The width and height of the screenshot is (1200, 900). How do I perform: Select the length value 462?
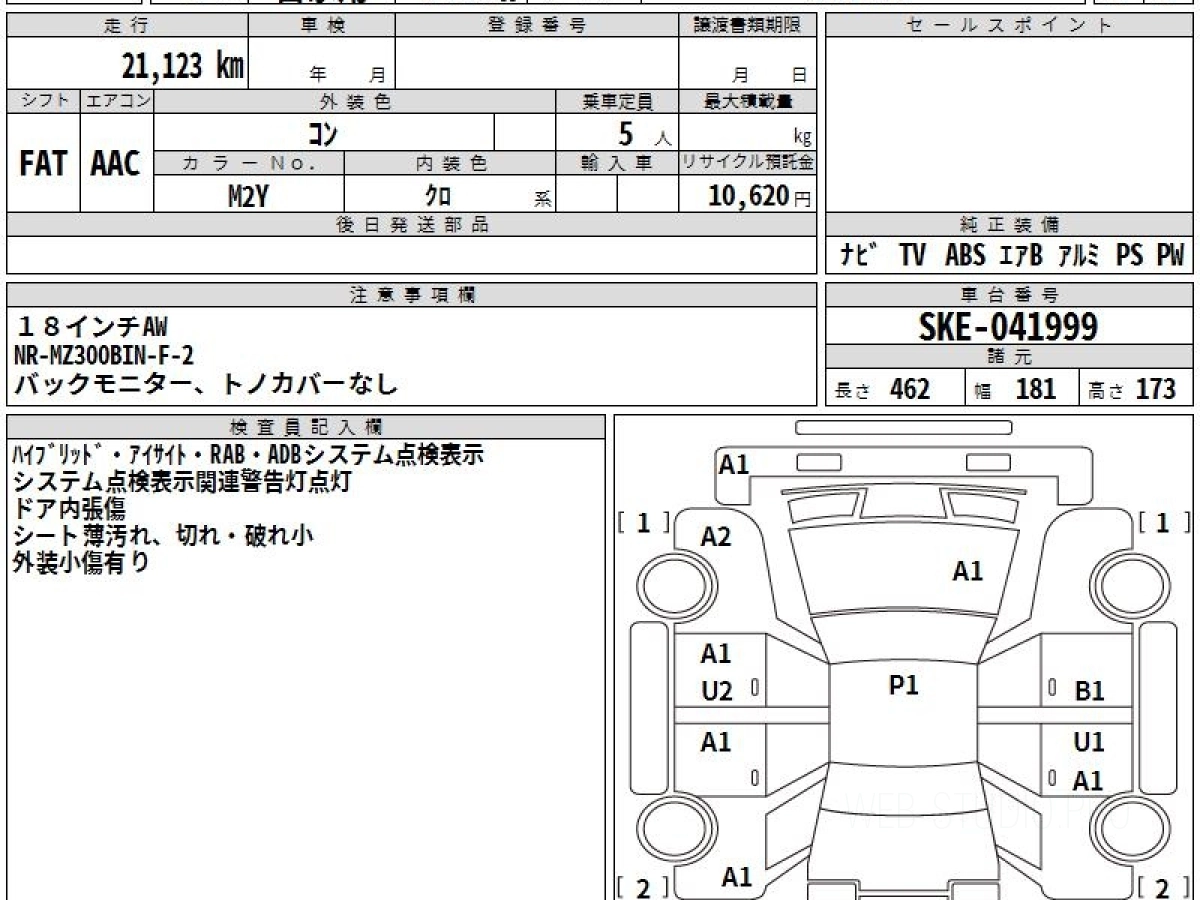pos(910,389)
